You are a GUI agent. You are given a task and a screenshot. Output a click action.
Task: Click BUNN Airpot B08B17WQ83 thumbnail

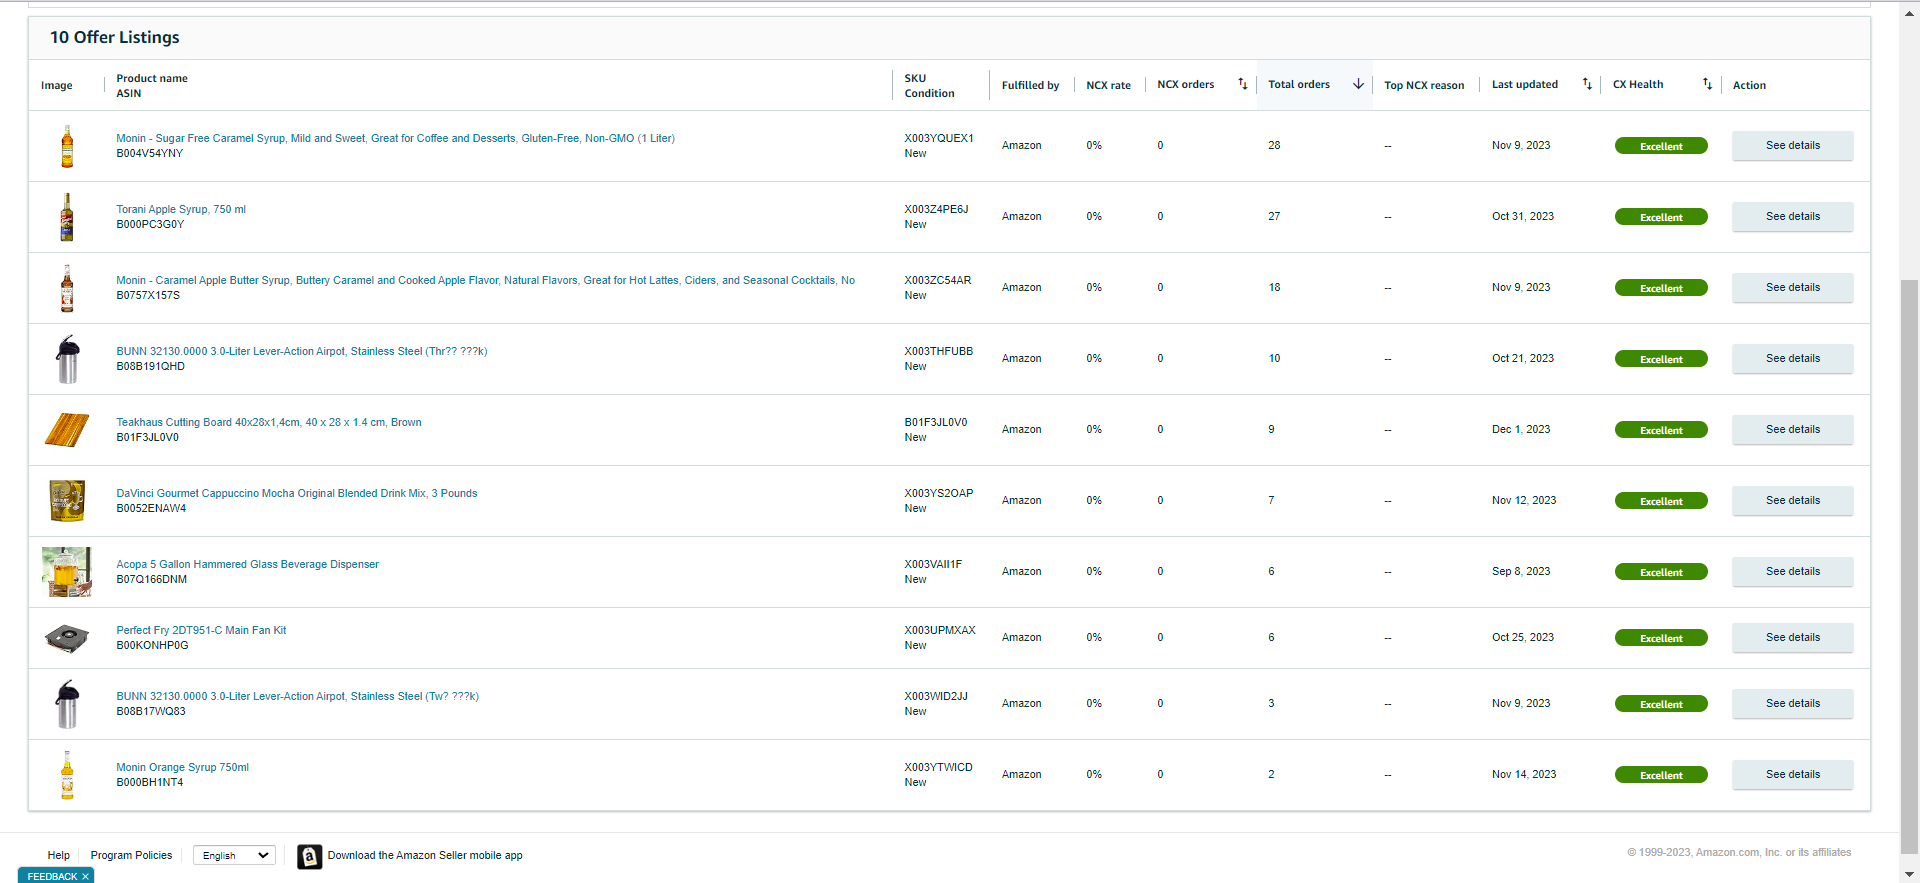(67, 704)
